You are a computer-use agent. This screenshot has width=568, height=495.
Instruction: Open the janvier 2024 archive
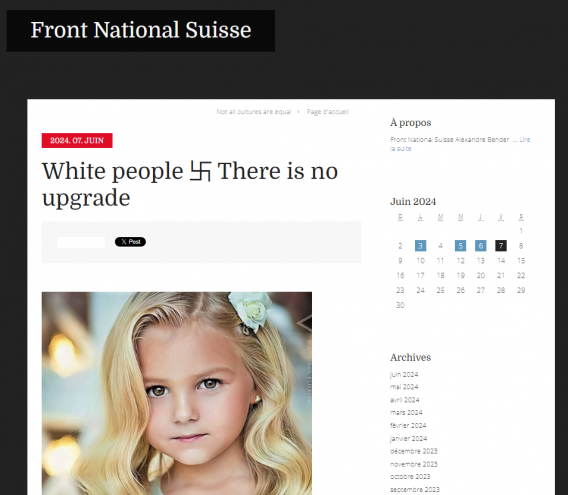(408, 438)
